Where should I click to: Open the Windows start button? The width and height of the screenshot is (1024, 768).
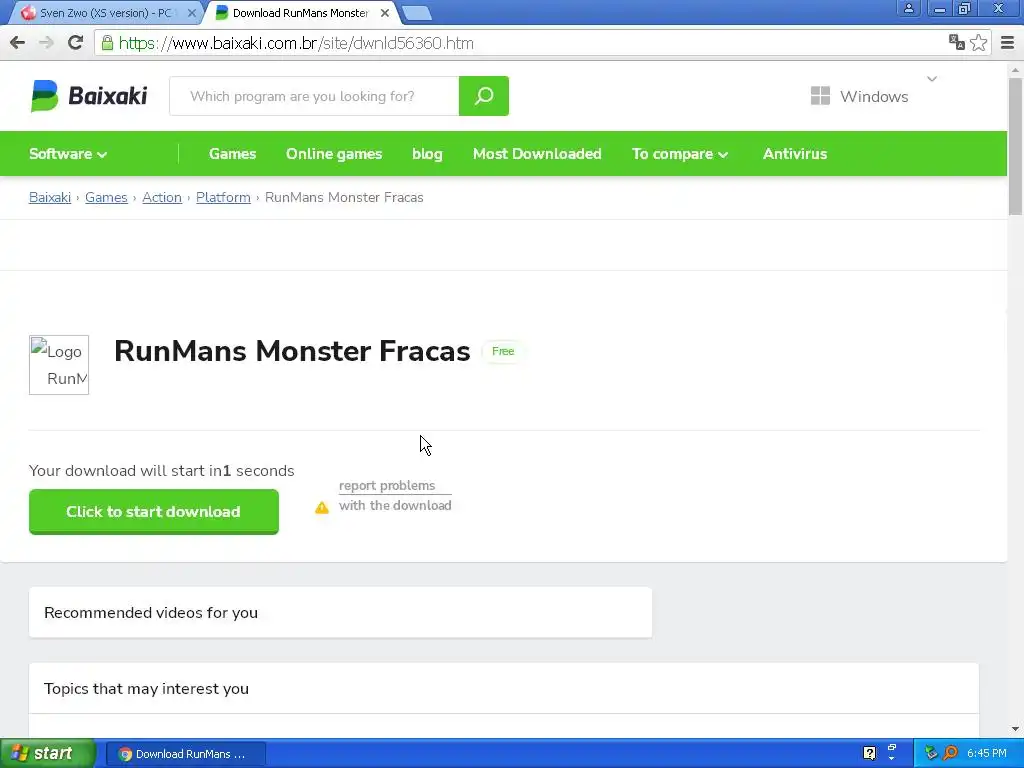(47, 753)
